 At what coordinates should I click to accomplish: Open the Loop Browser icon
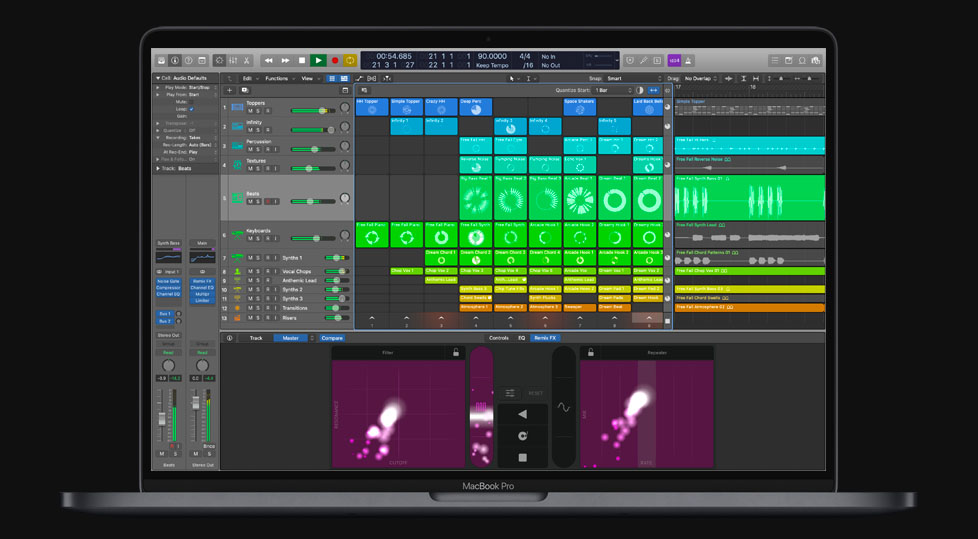[x=802, y=61]
